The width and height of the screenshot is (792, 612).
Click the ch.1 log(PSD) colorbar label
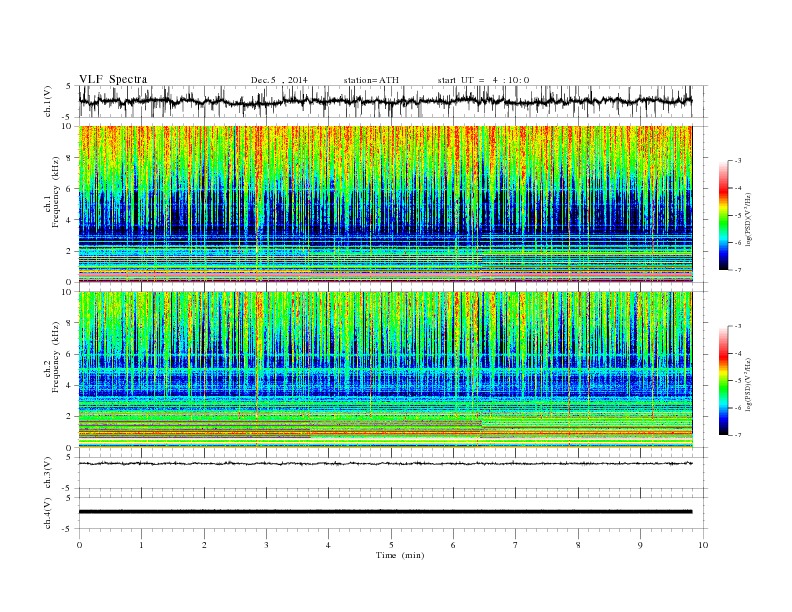[749, 219]
